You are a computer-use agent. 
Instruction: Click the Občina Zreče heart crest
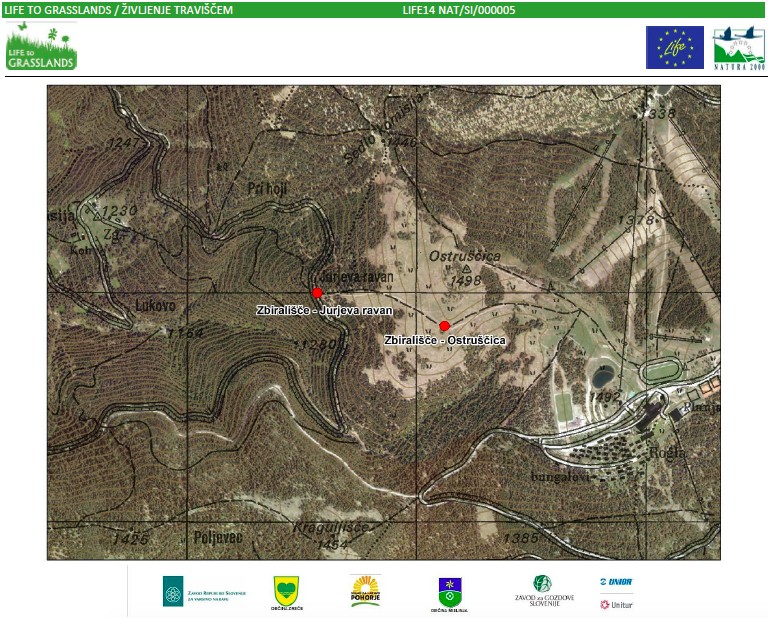(286, 591)
